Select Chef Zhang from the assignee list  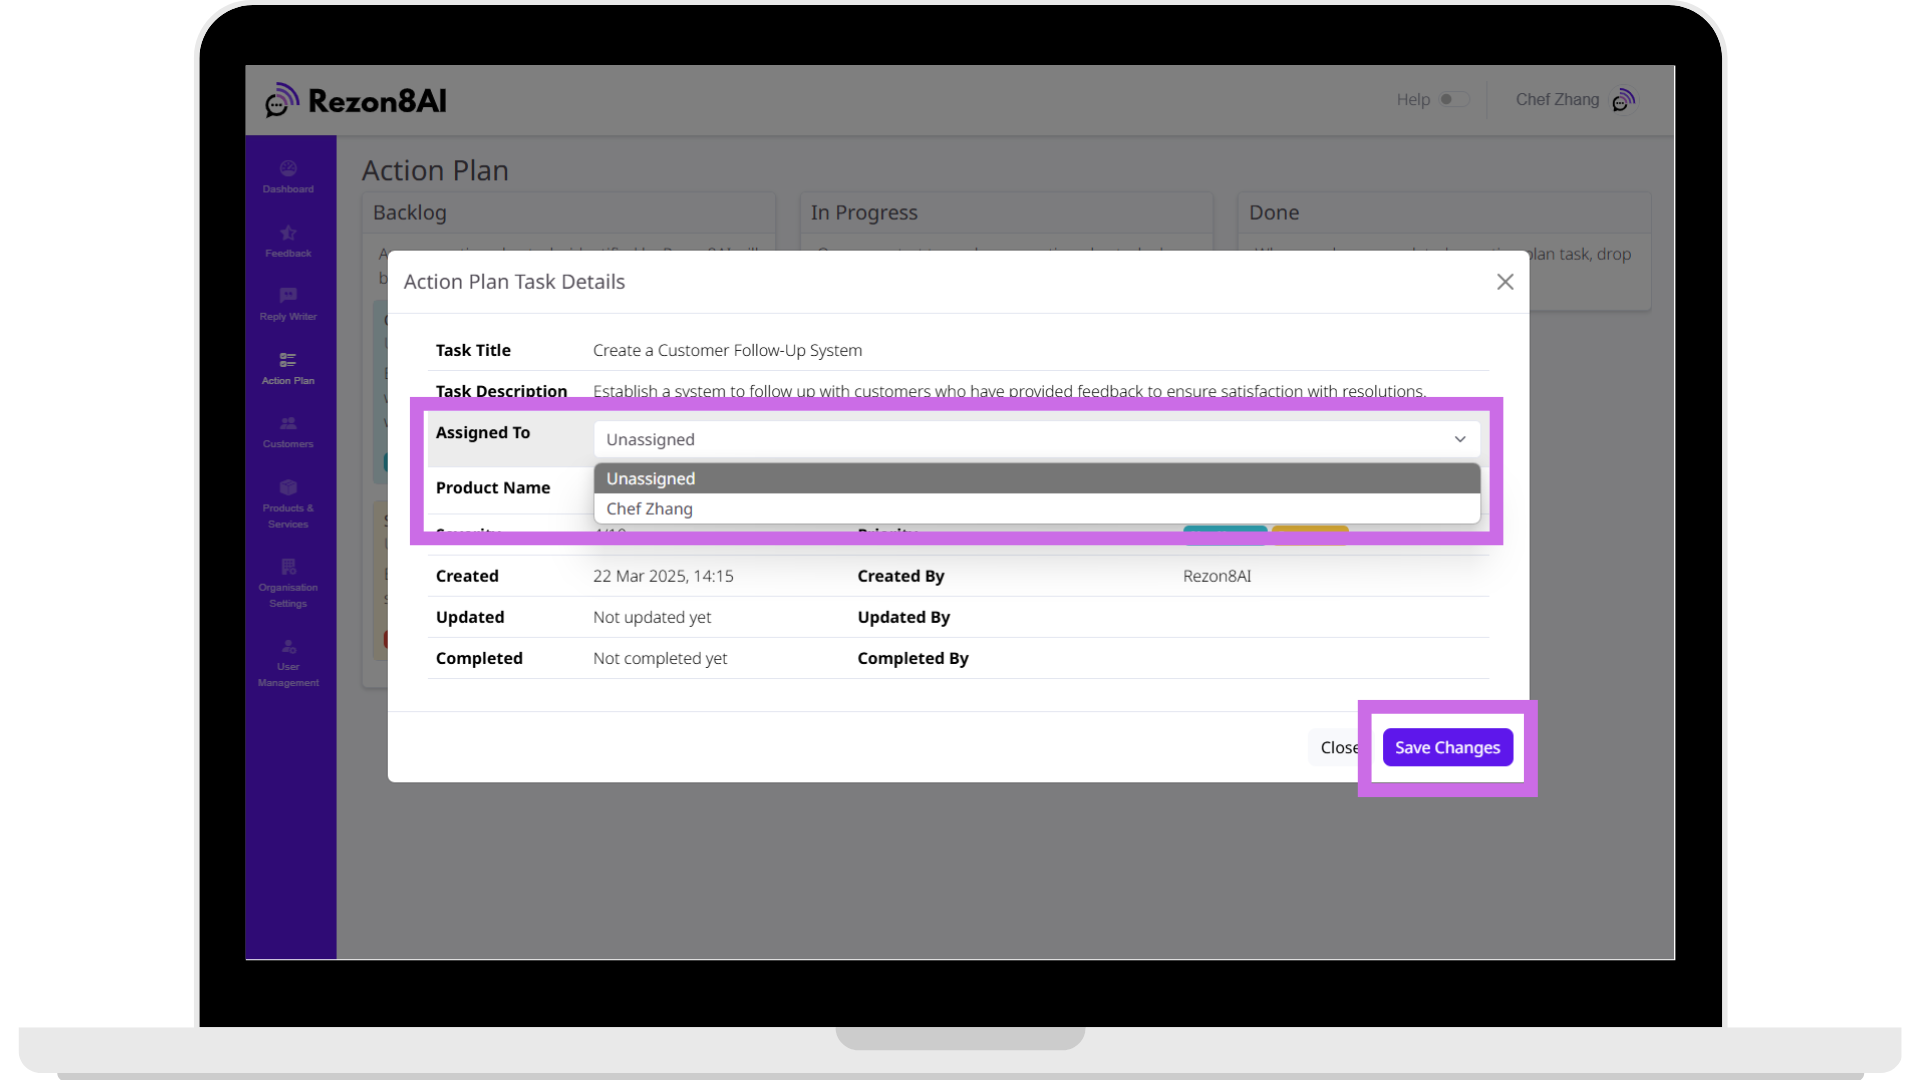coord(649,509)
